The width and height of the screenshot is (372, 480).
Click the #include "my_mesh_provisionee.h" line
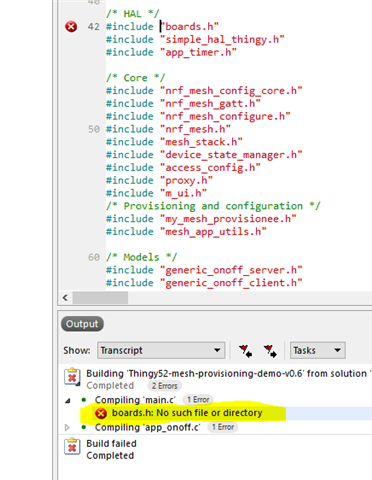pyautogui.click(x=201, y=219)
